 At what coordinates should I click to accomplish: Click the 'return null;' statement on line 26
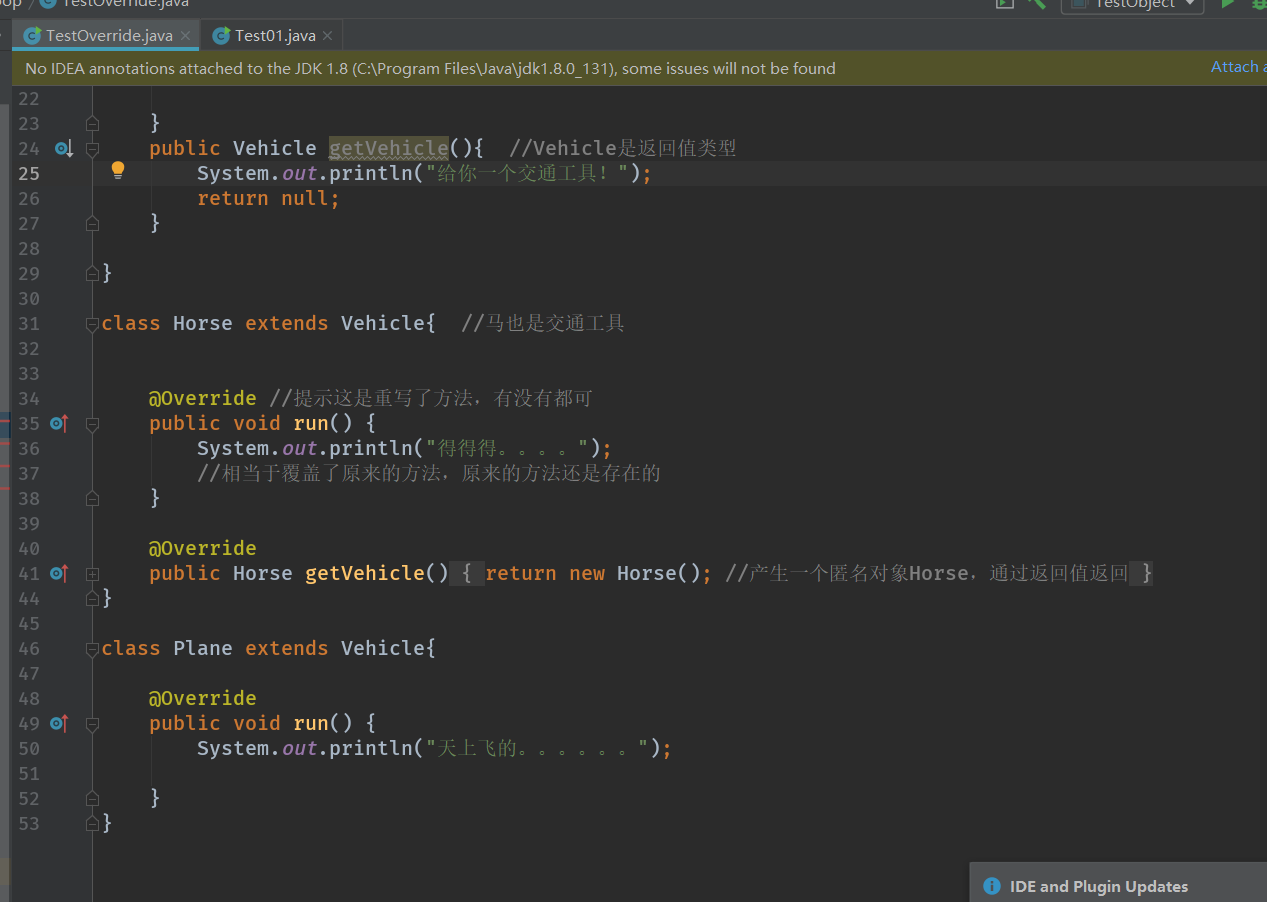(269, 199)
